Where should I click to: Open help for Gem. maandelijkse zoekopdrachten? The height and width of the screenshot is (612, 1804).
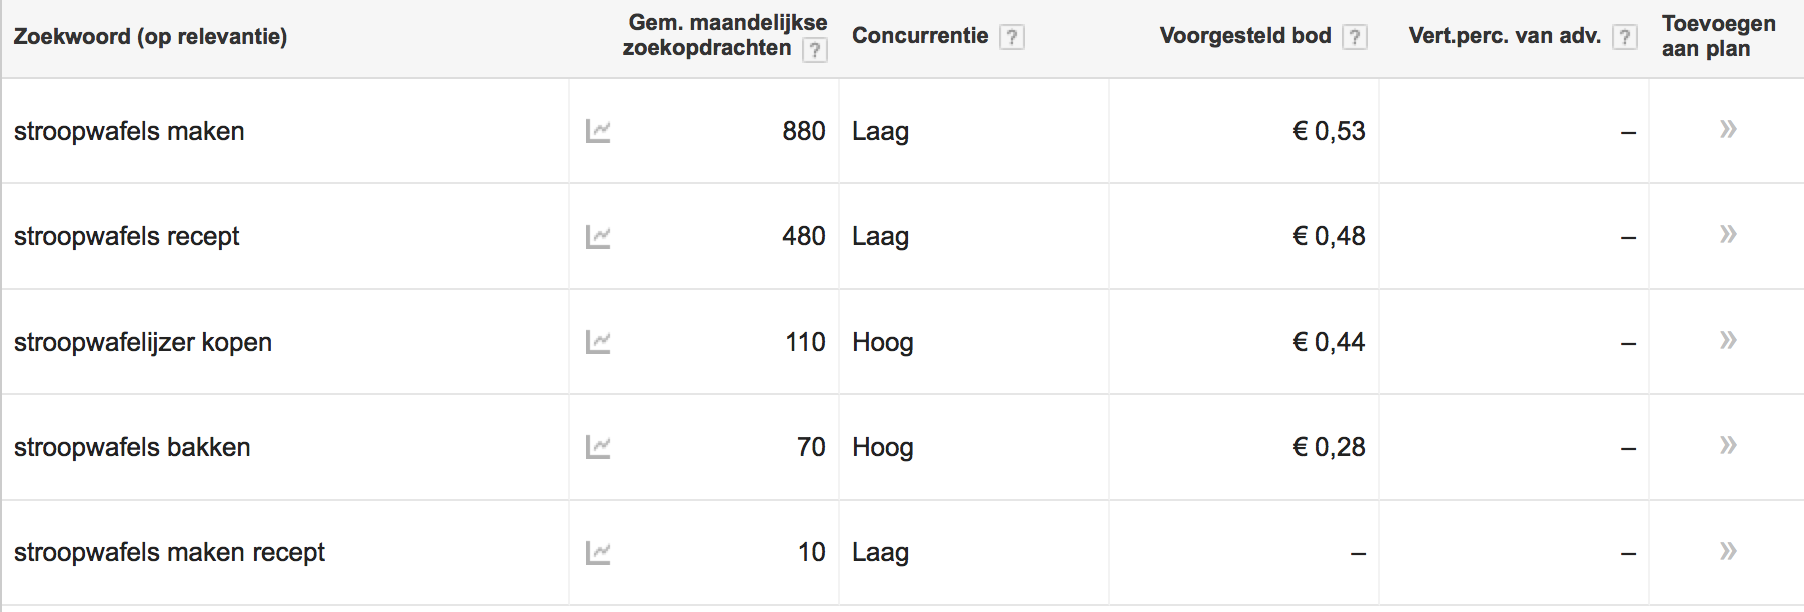point(815,50)
